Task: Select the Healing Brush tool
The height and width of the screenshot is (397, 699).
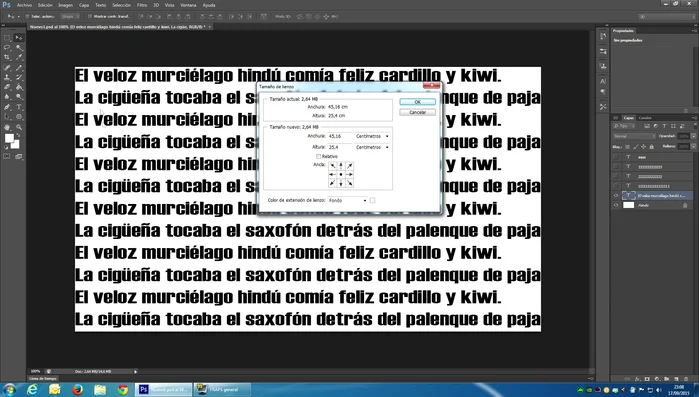Action: tap(7, 68)
